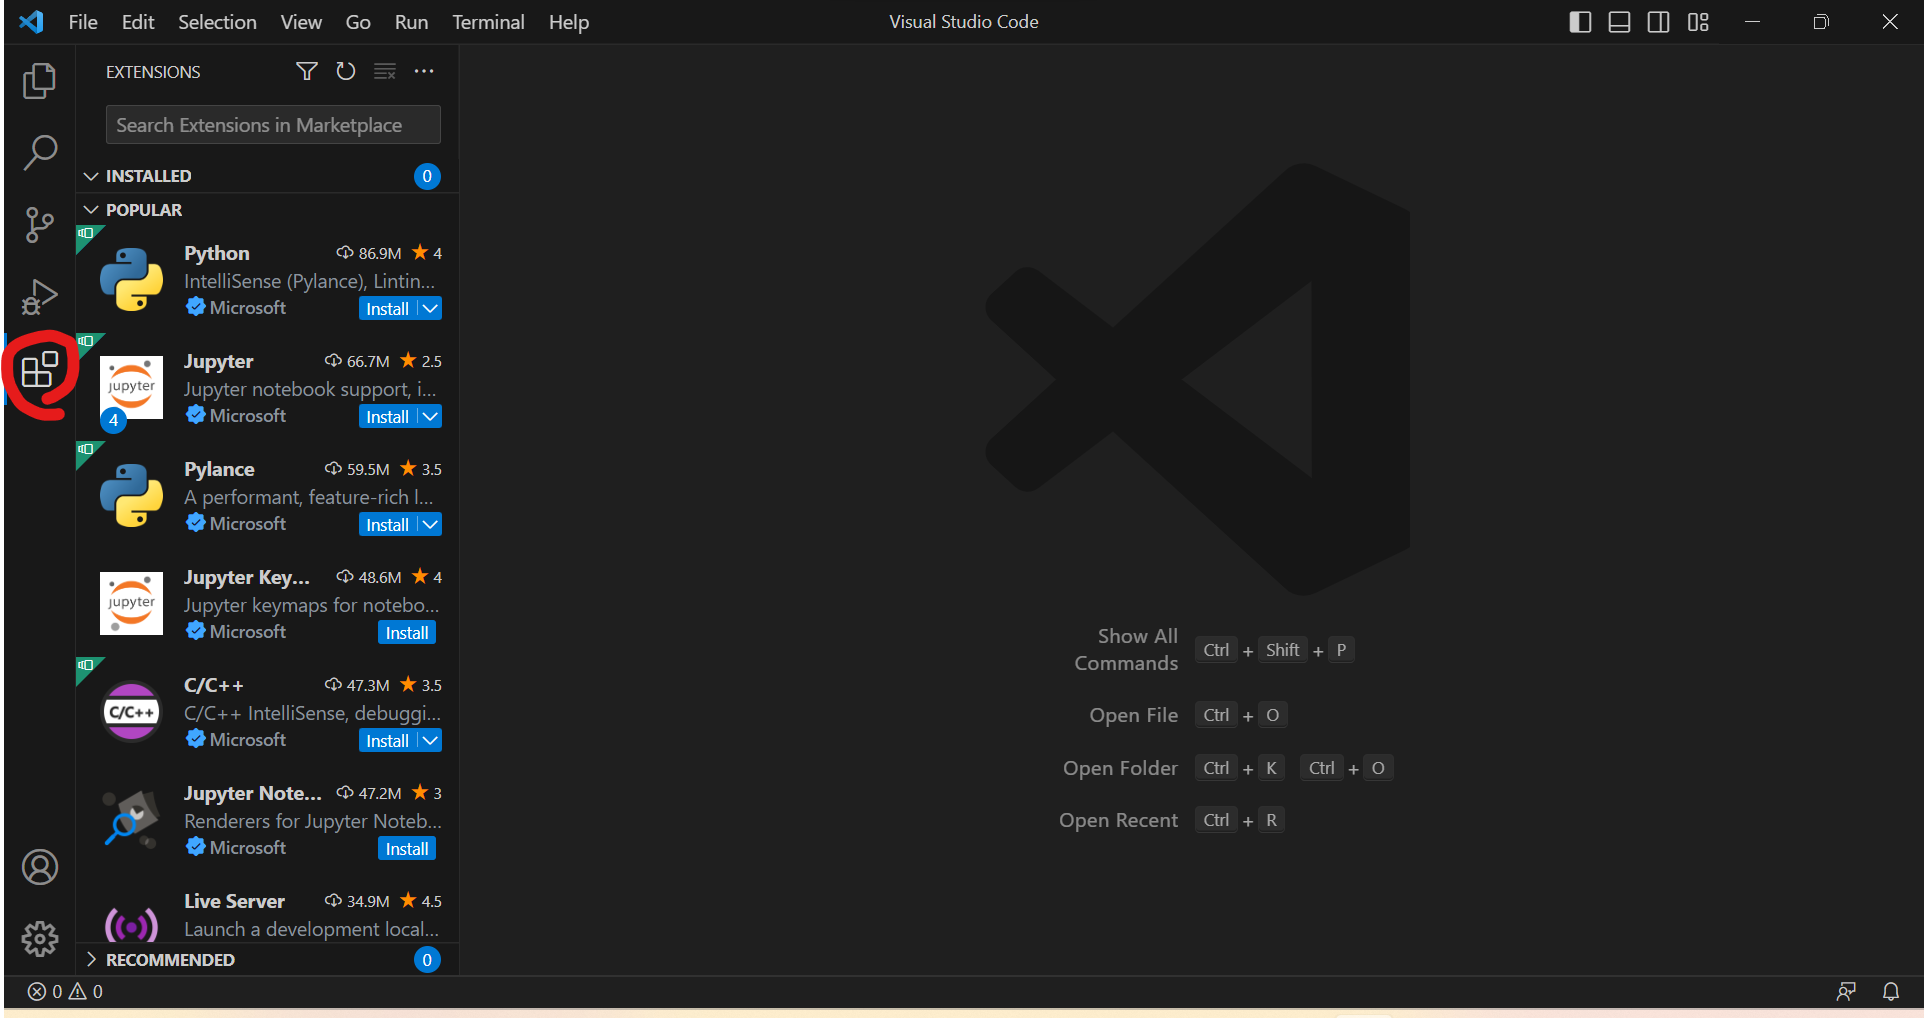Open the Manage gear icon

[40, 939]
